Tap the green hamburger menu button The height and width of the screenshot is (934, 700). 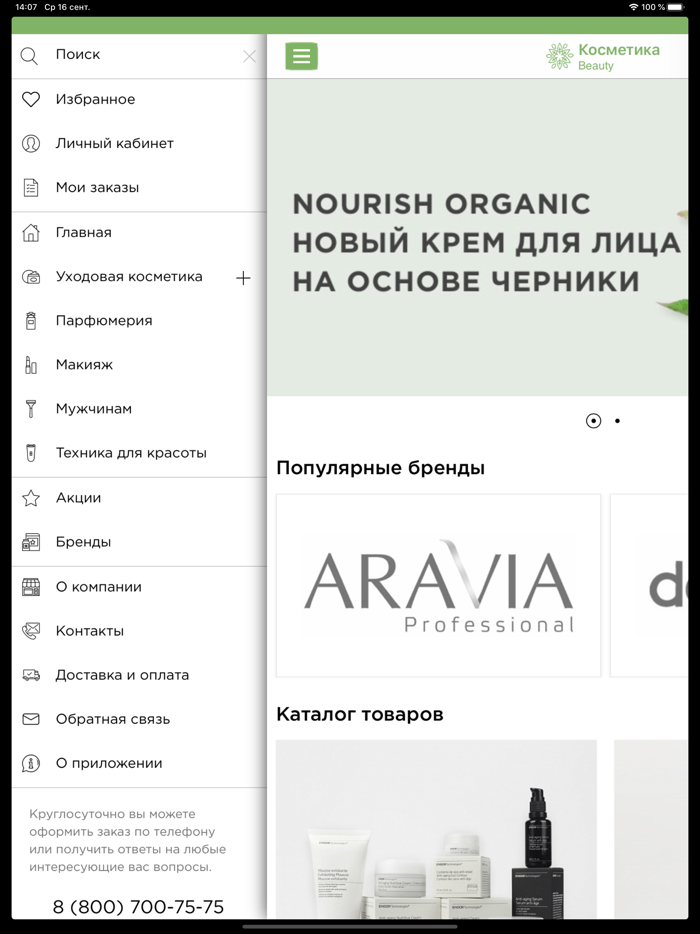(x=301, y=57)
